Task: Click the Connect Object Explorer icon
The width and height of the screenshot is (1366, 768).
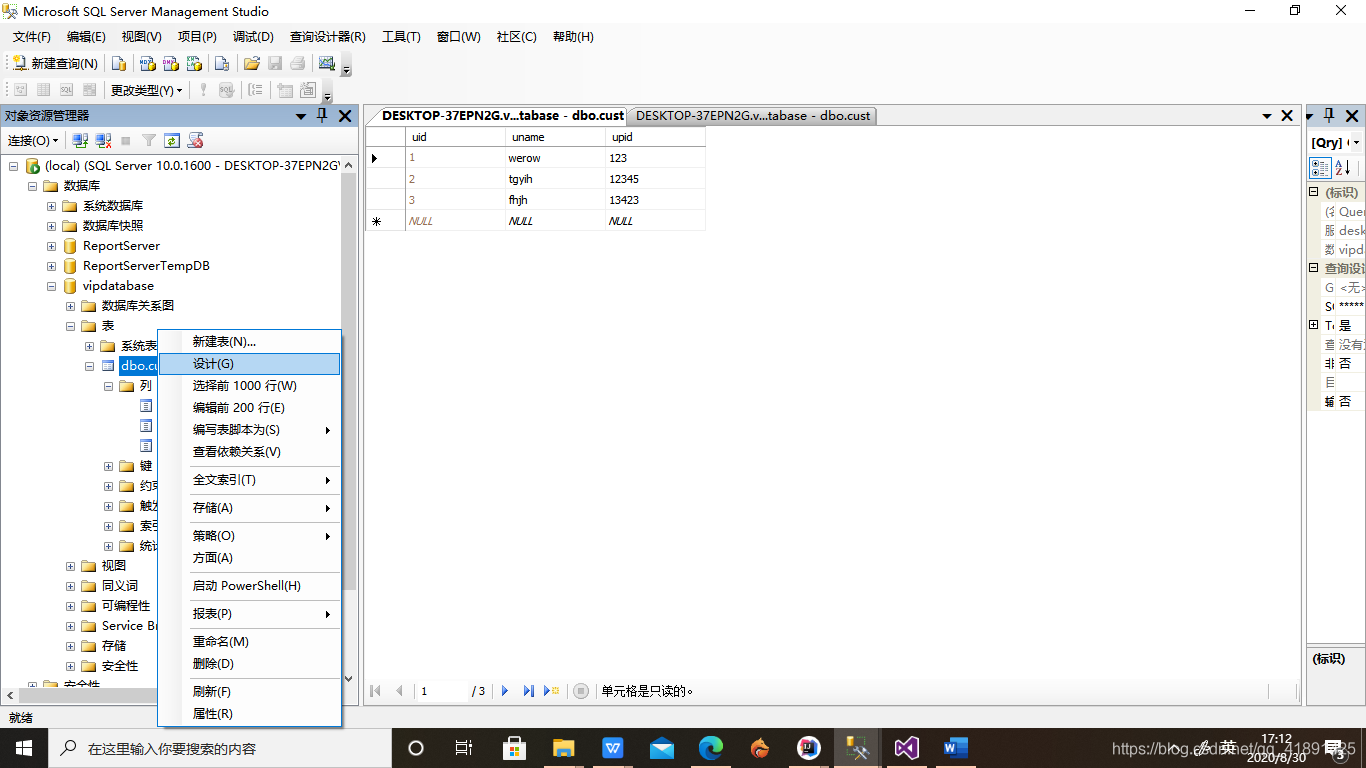Action: (x=81, y=141)
